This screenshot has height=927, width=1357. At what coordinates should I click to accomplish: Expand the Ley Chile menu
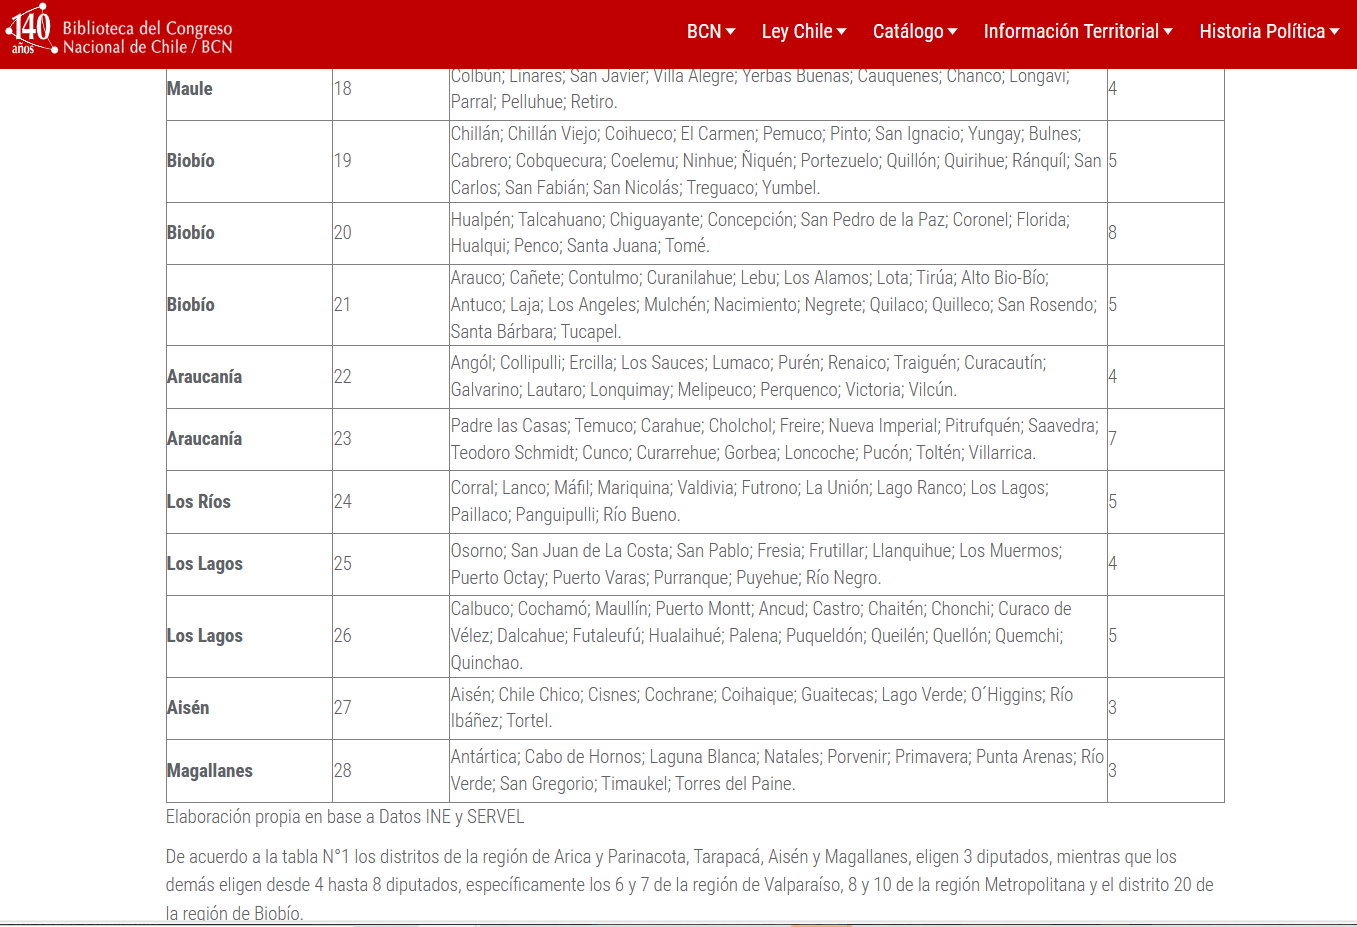coord(804,31)
